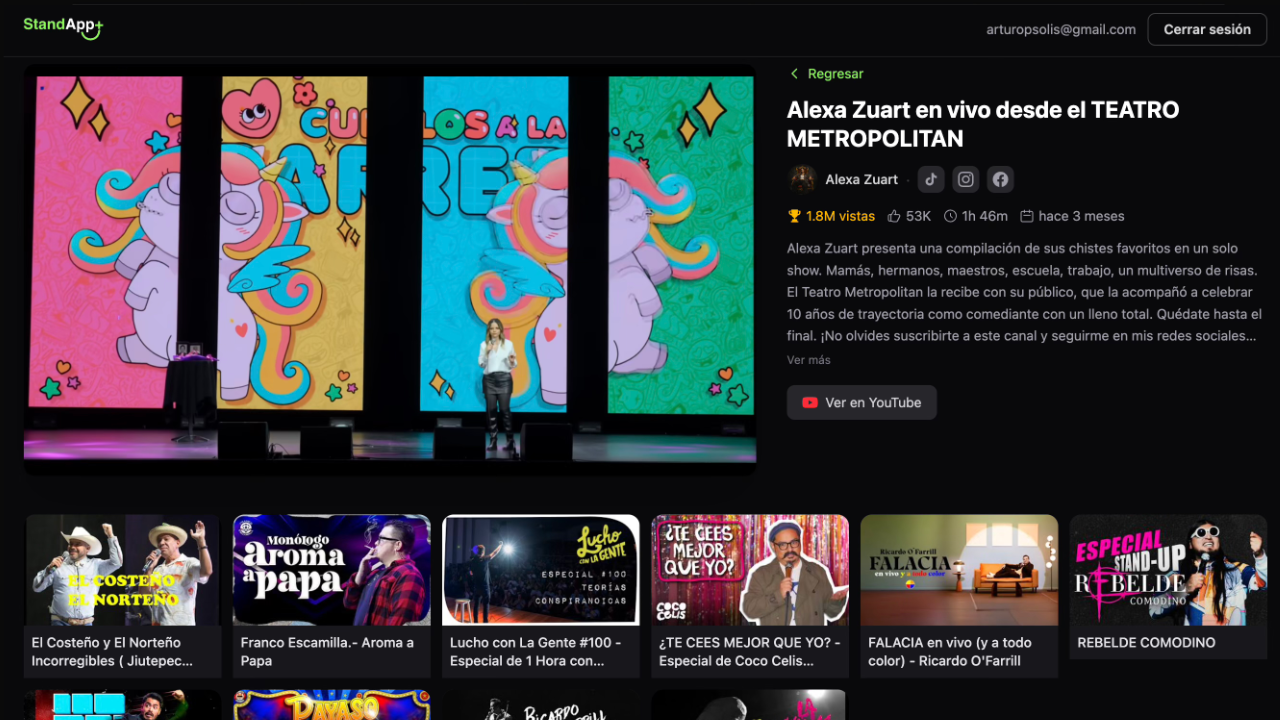Open the Dayaso thumbnail in the second row
This screenshot has height=720, width=1280.
pos(331,705)
